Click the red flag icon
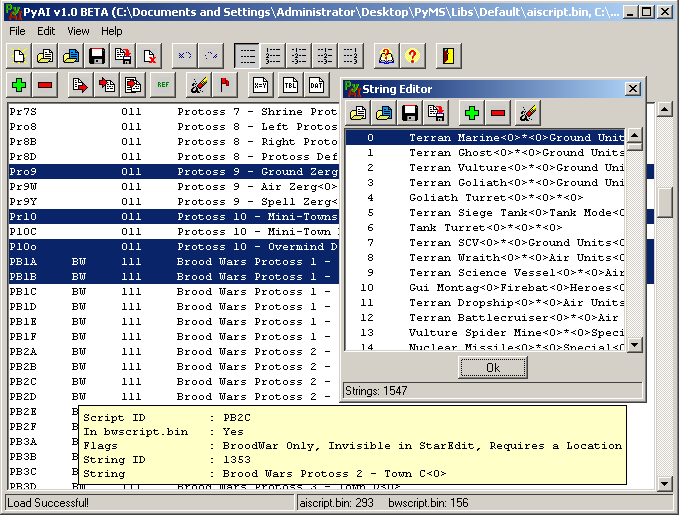Image resolution: width=679 pixels, height=515 pixels. [225, 85]
